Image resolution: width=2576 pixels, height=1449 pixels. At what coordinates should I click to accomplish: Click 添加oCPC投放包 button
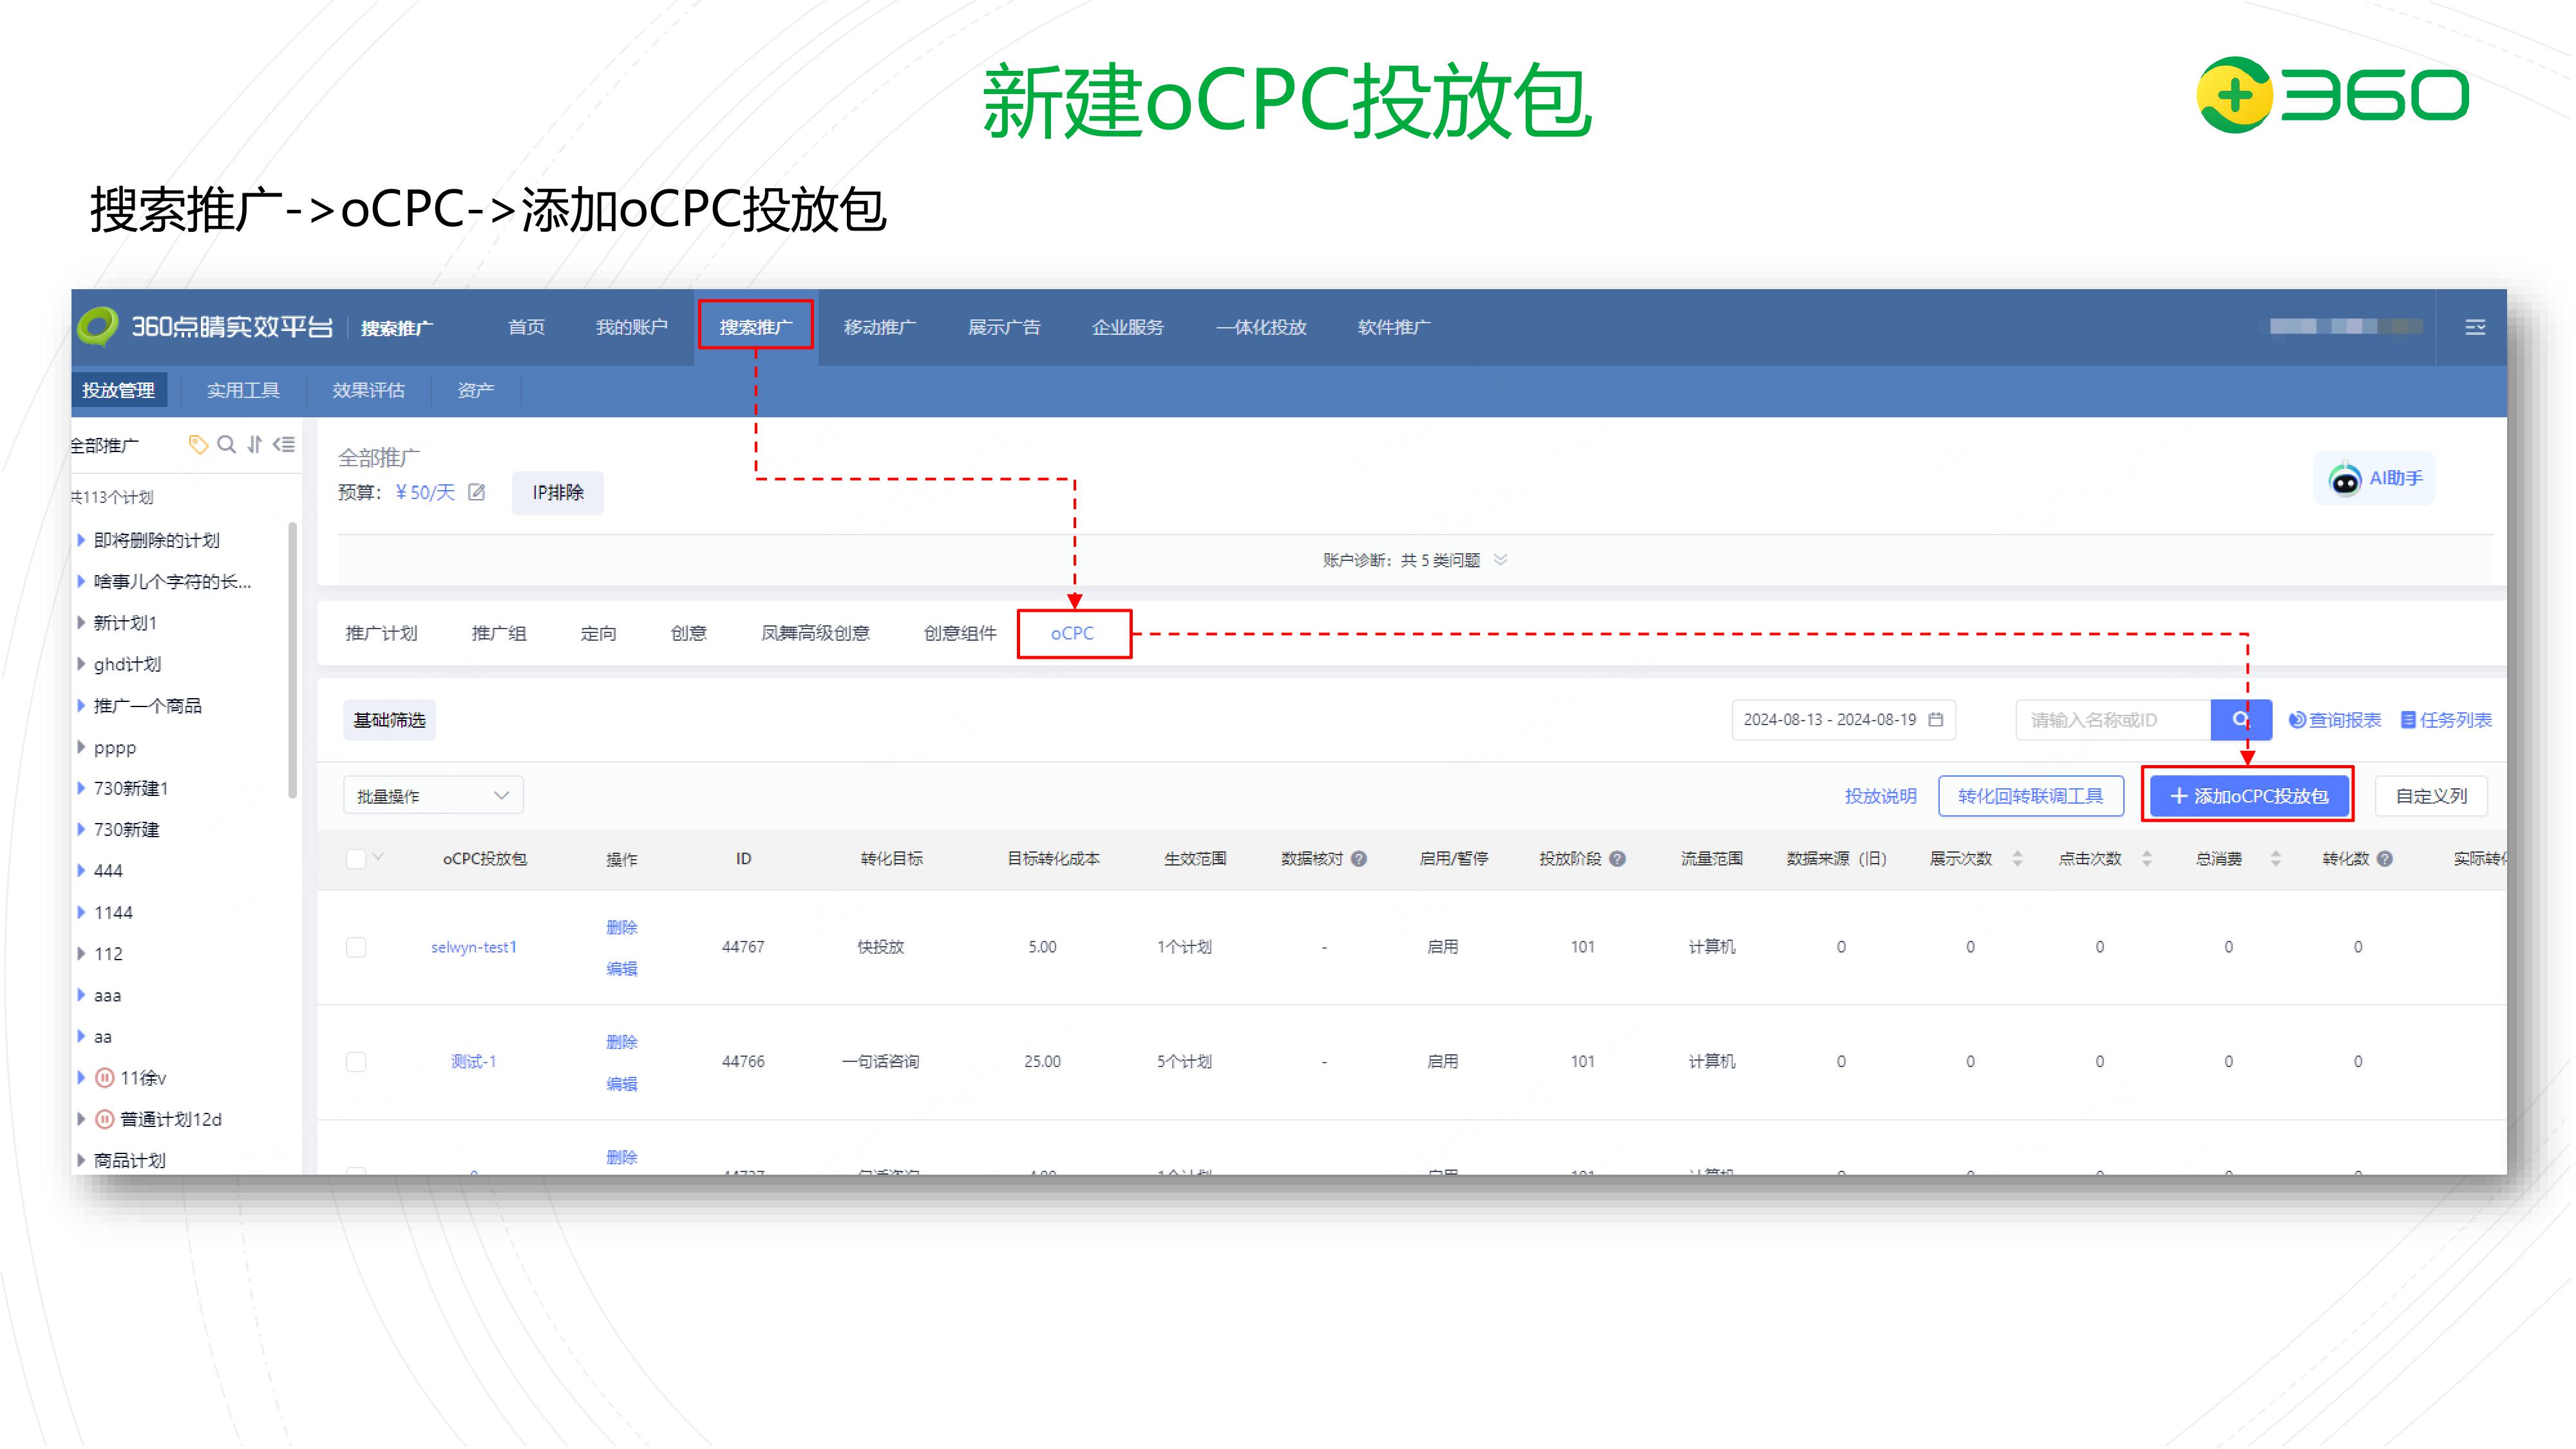click(x=2248, y=796)
